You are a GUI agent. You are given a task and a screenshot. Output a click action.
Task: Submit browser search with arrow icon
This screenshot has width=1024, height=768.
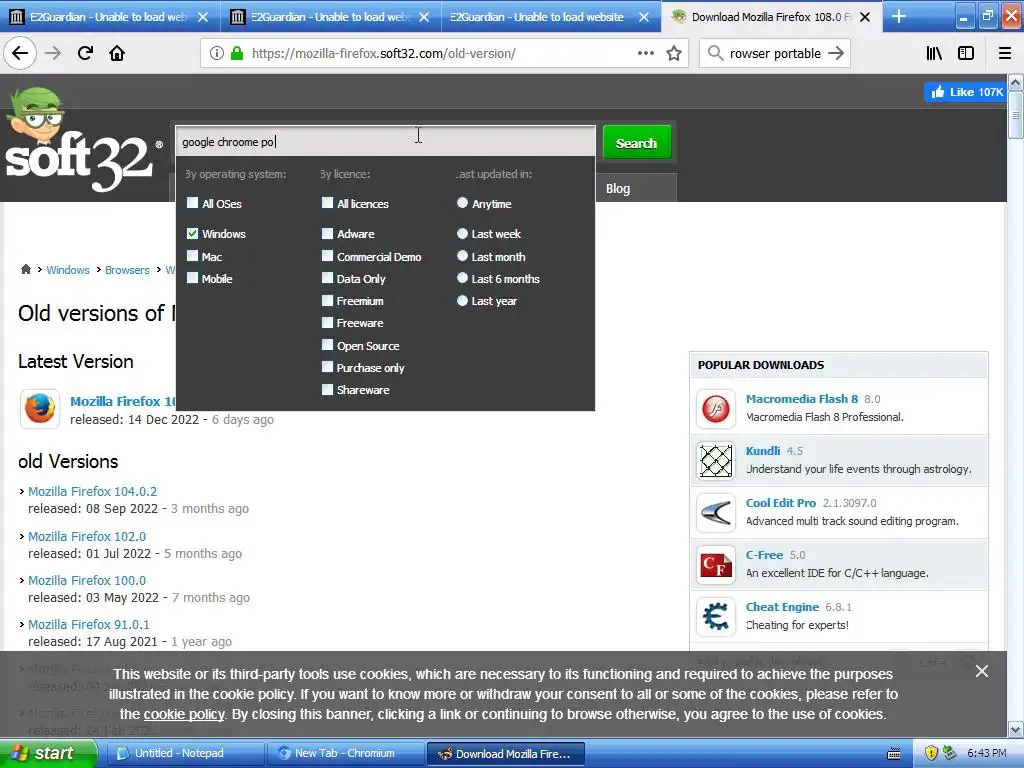point(836,53)
